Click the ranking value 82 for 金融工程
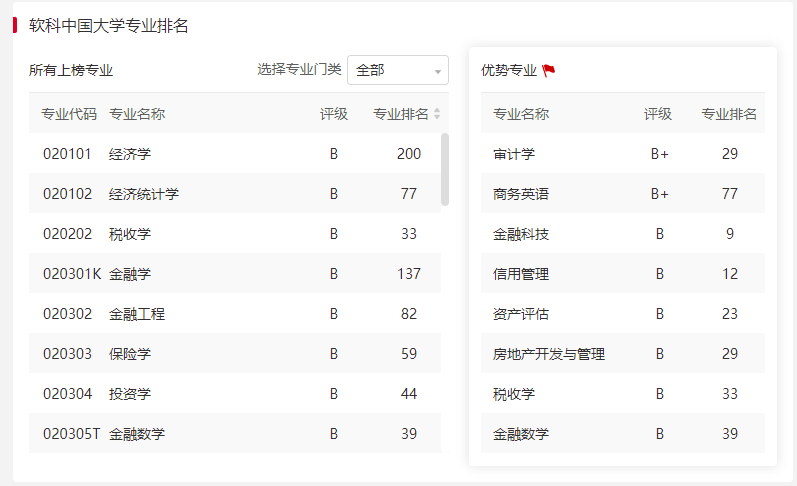 (x=409, y=314)
